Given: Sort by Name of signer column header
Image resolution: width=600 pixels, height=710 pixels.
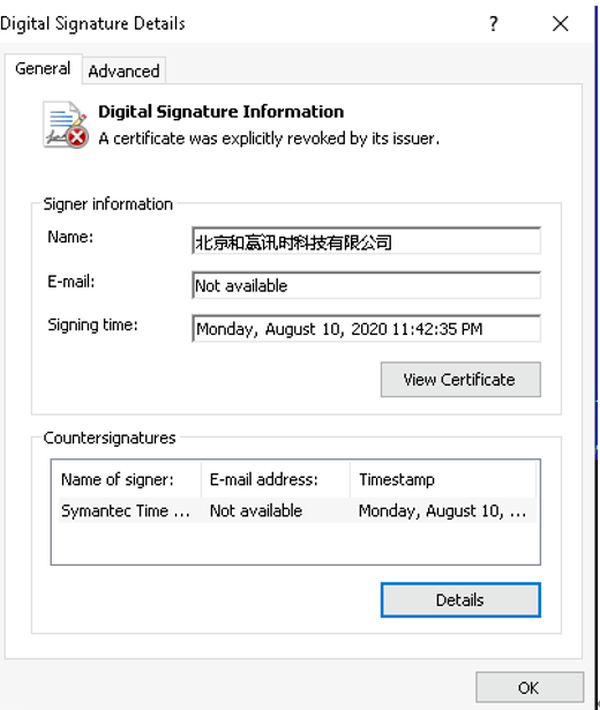Looking at the screenshot, I should click(126, 480).
